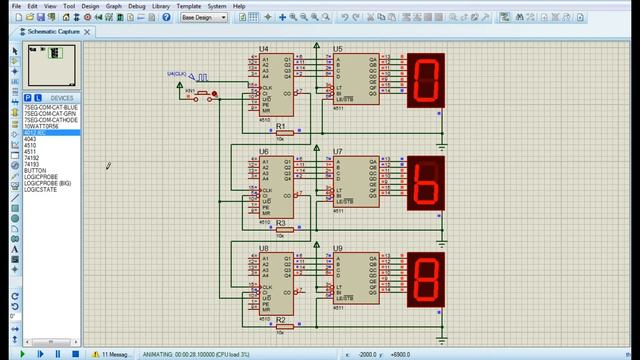The width and height of the screenshot is (640, 360).
Task: Click the Copy to clipboard icon
Action: coord(381,17)
